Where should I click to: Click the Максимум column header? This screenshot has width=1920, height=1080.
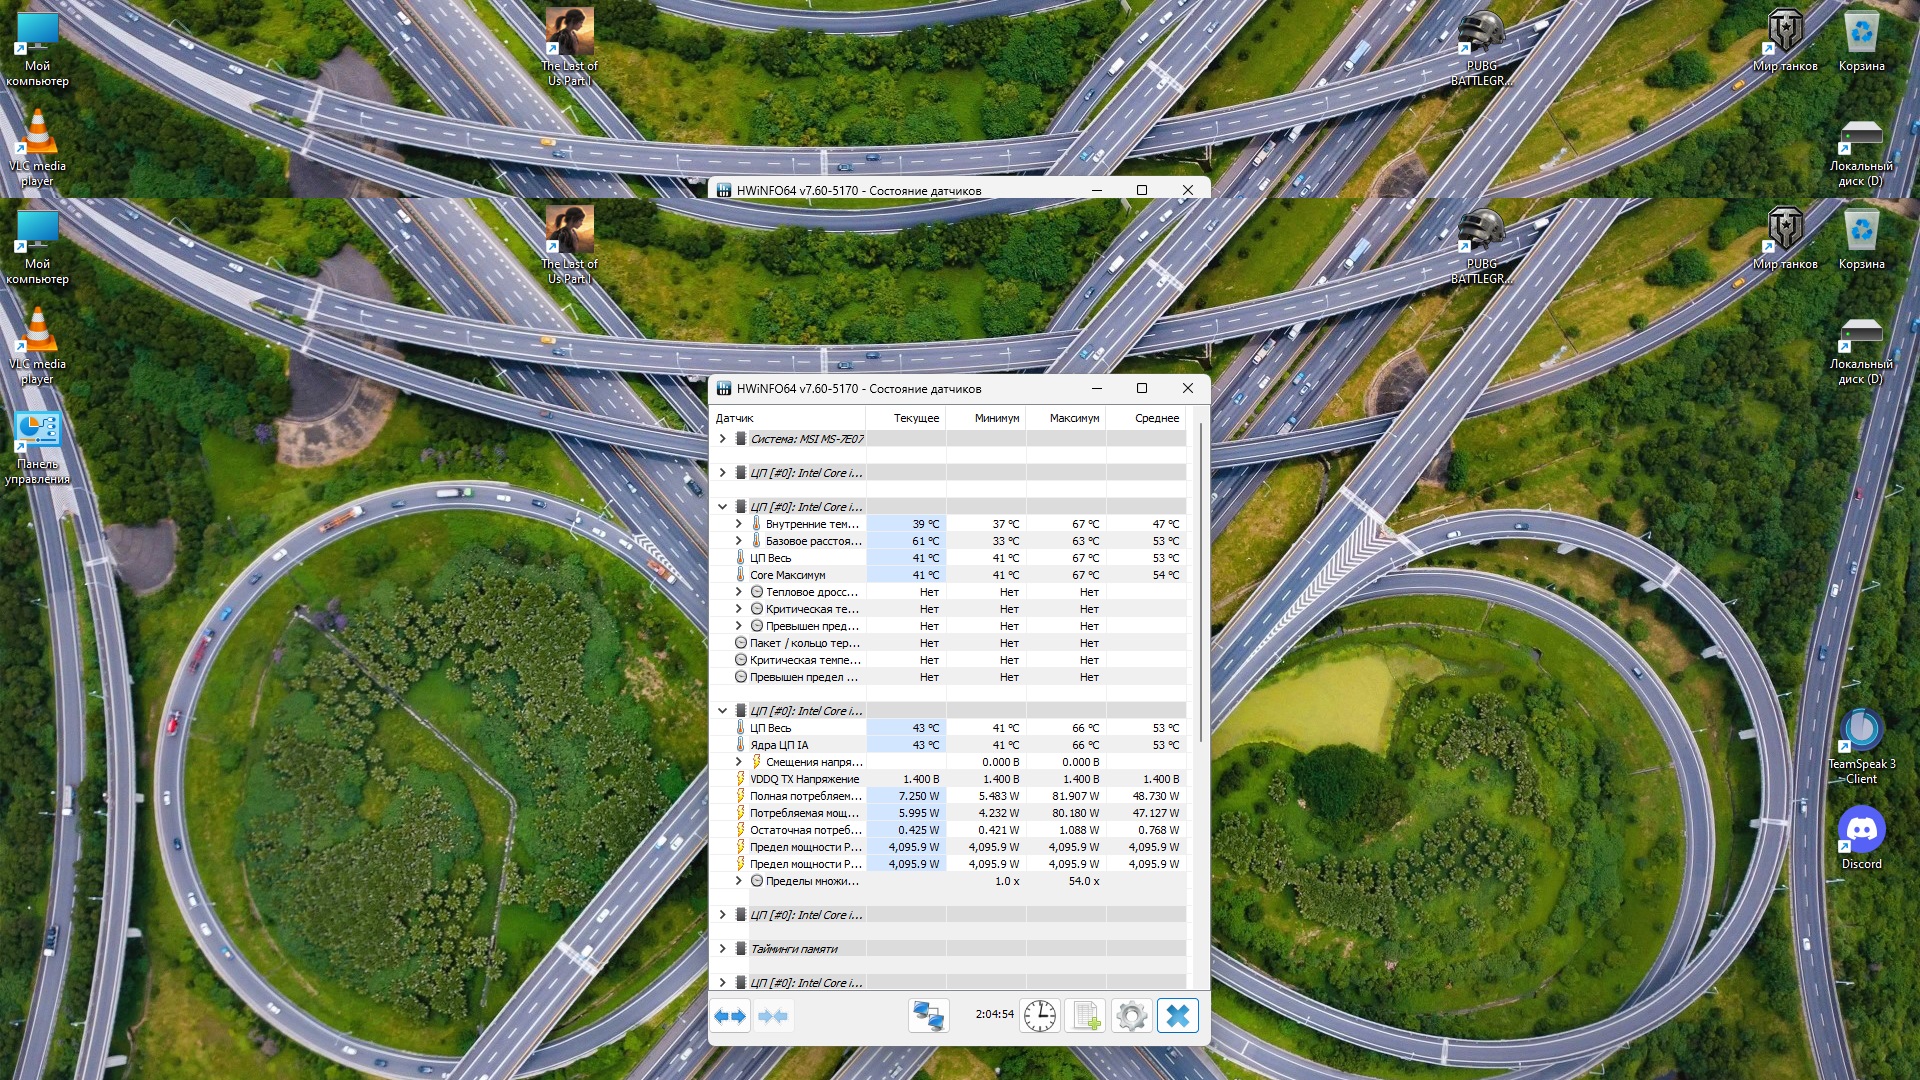pyautogui.click(x=1074, y=418)
